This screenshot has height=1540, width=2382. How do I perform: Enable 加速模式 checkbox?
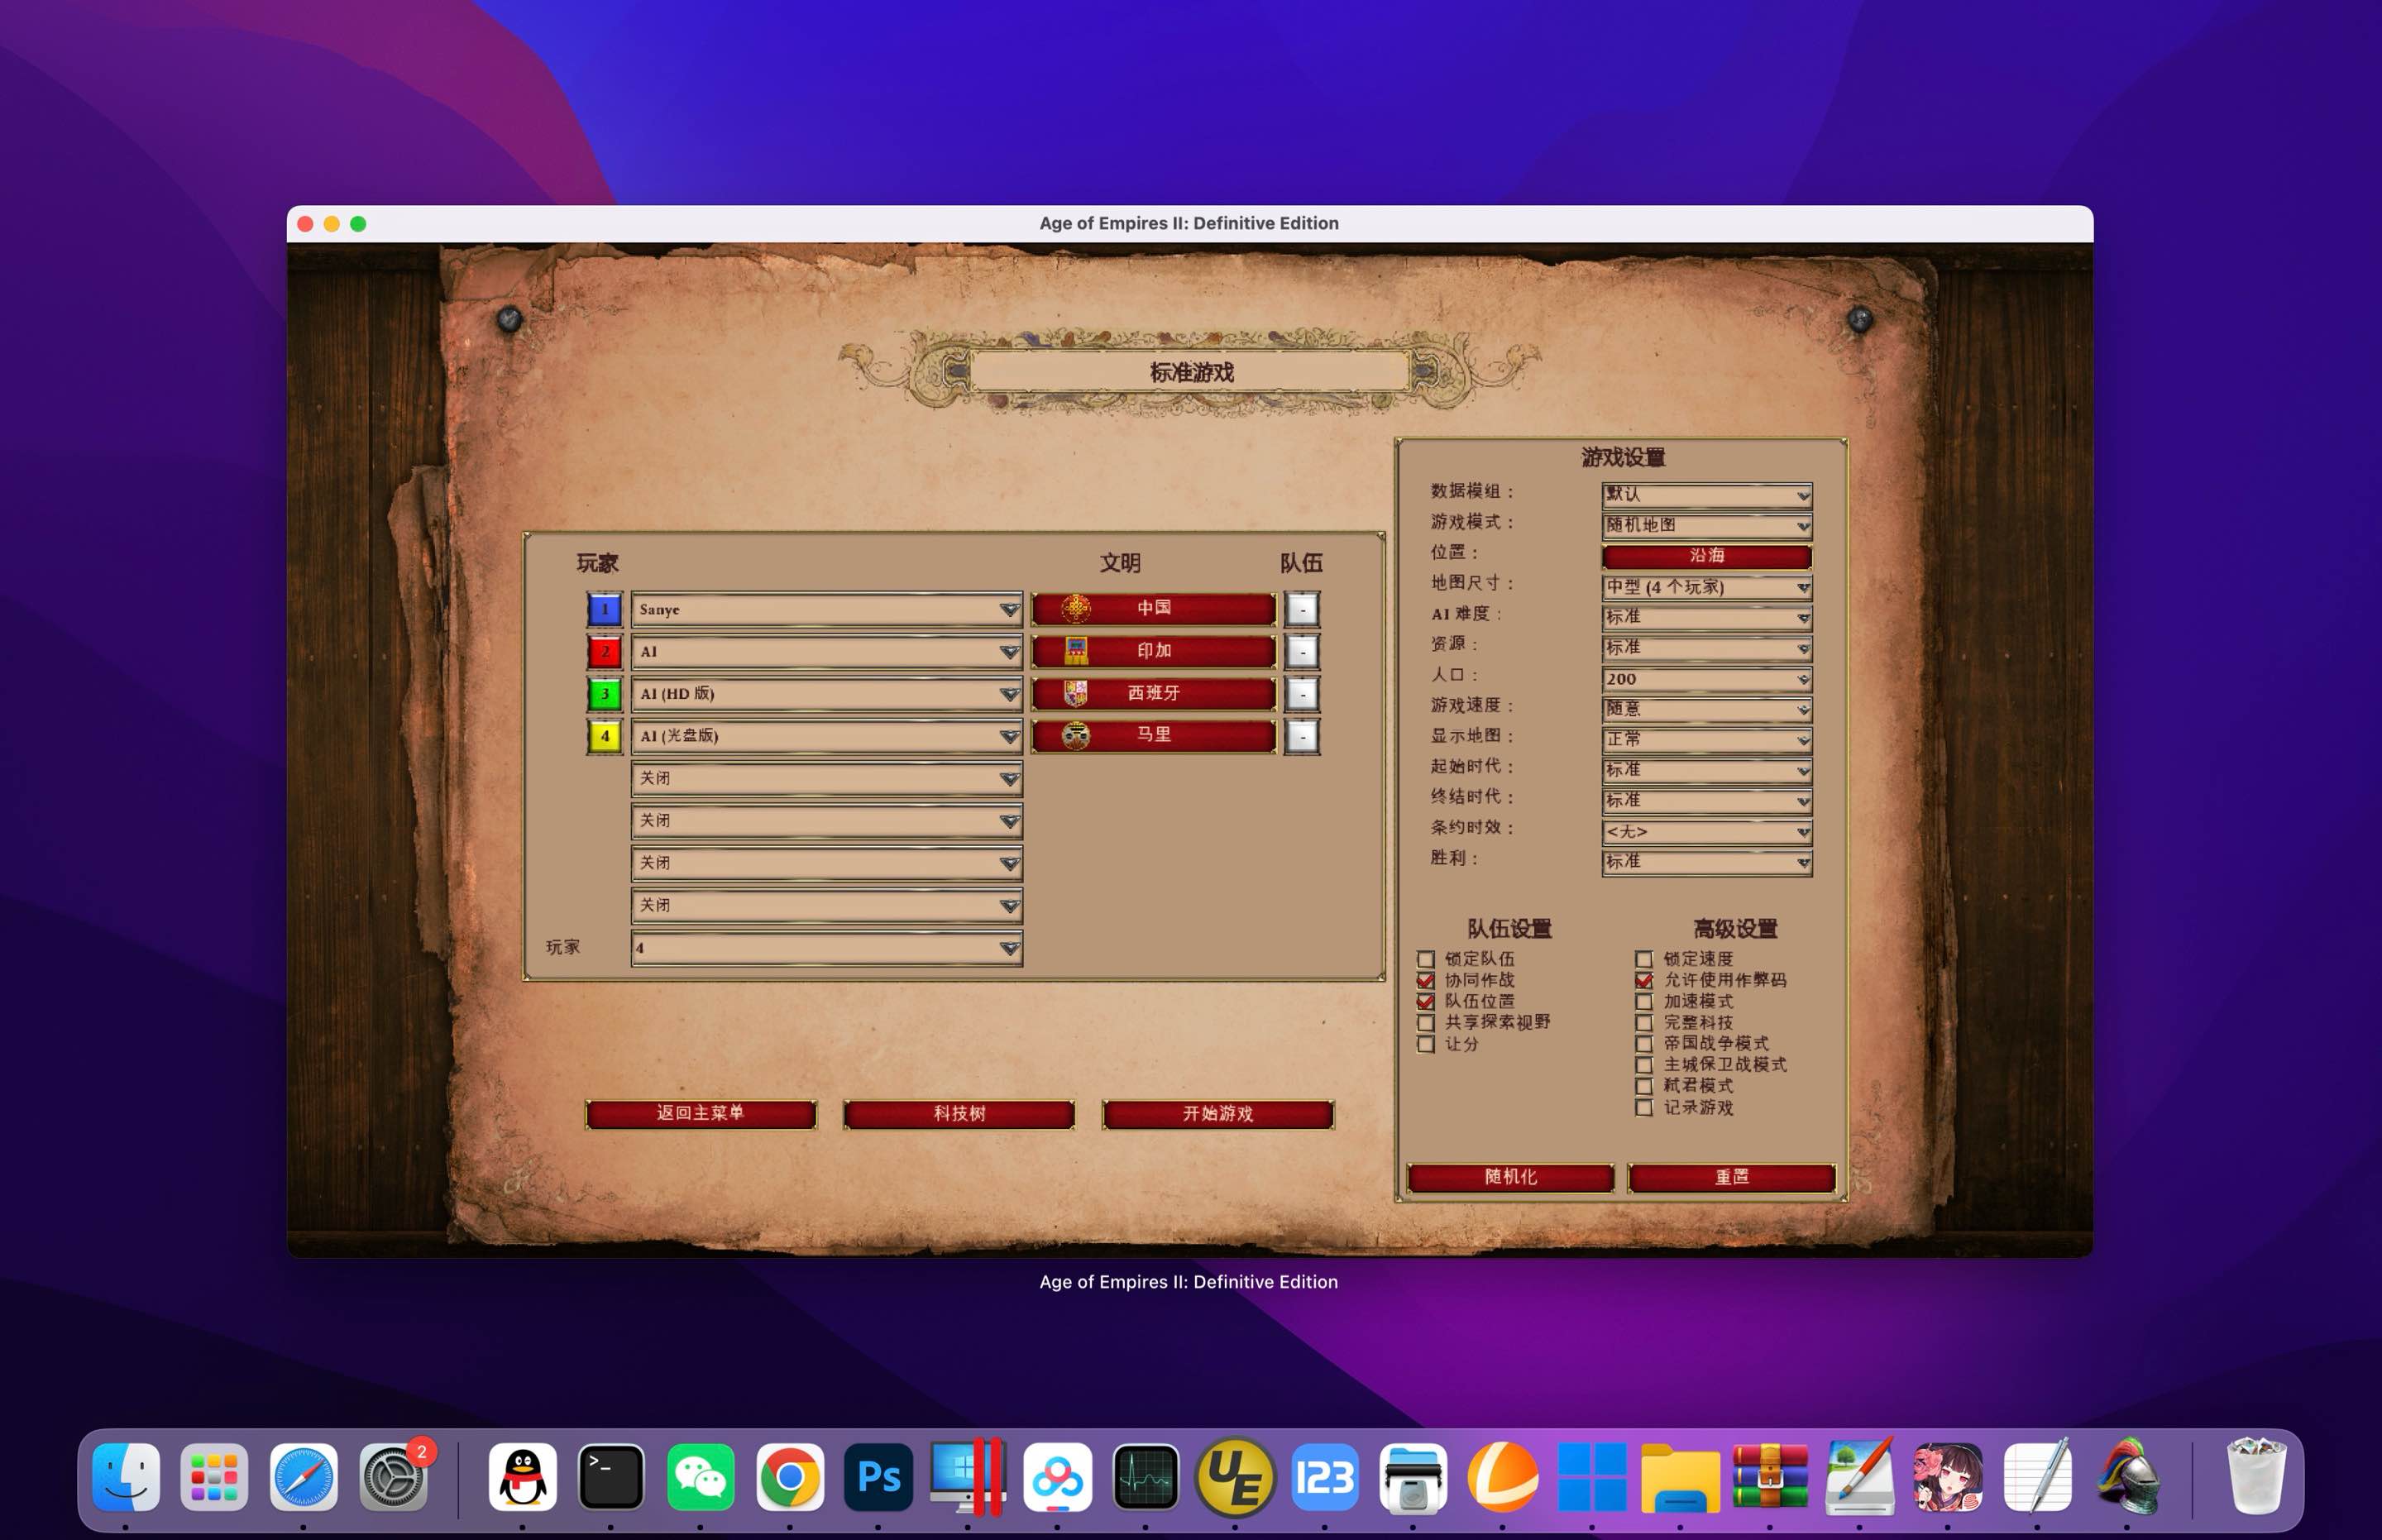click(x=1644, y=1001)
